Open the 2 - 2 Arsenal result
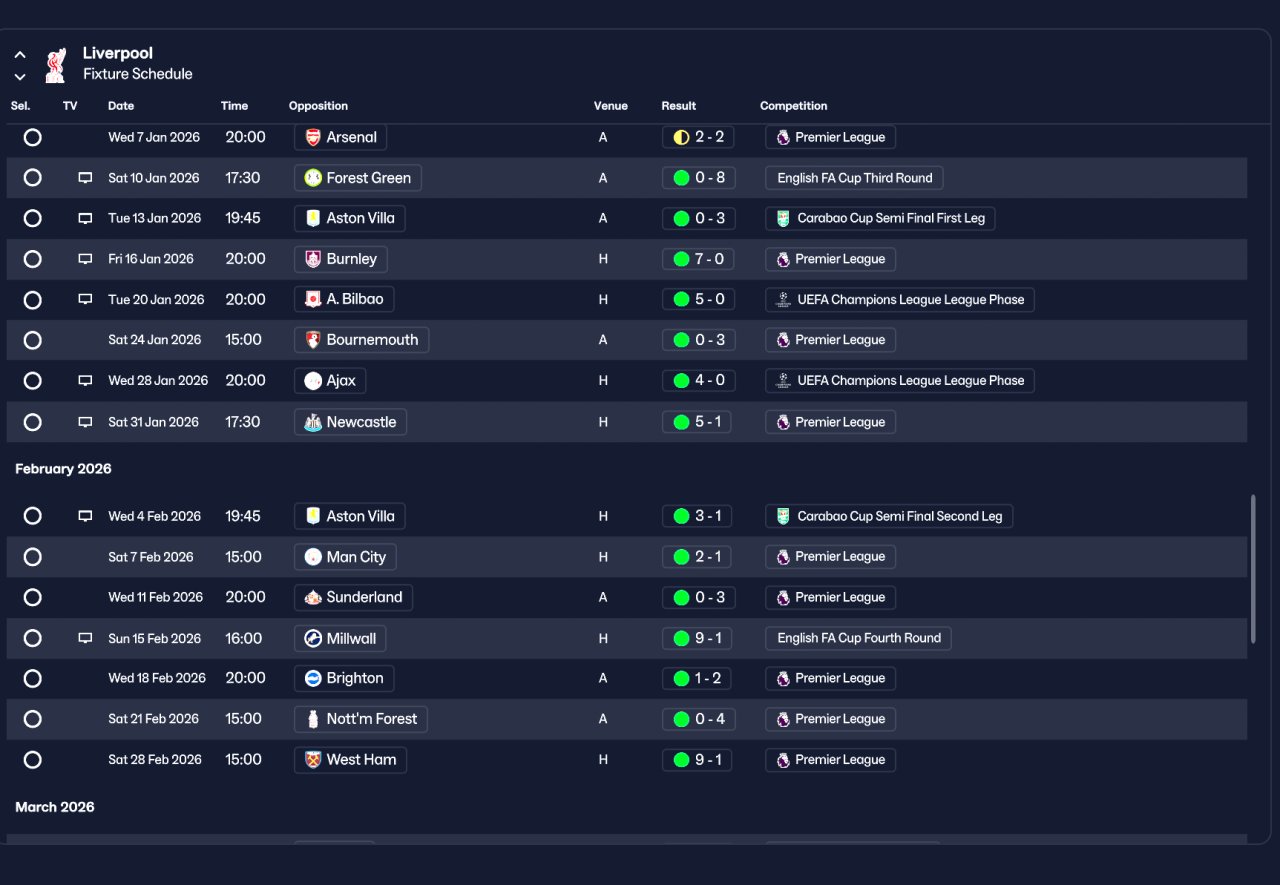1280x885 pixels. (x=698, y=137)
